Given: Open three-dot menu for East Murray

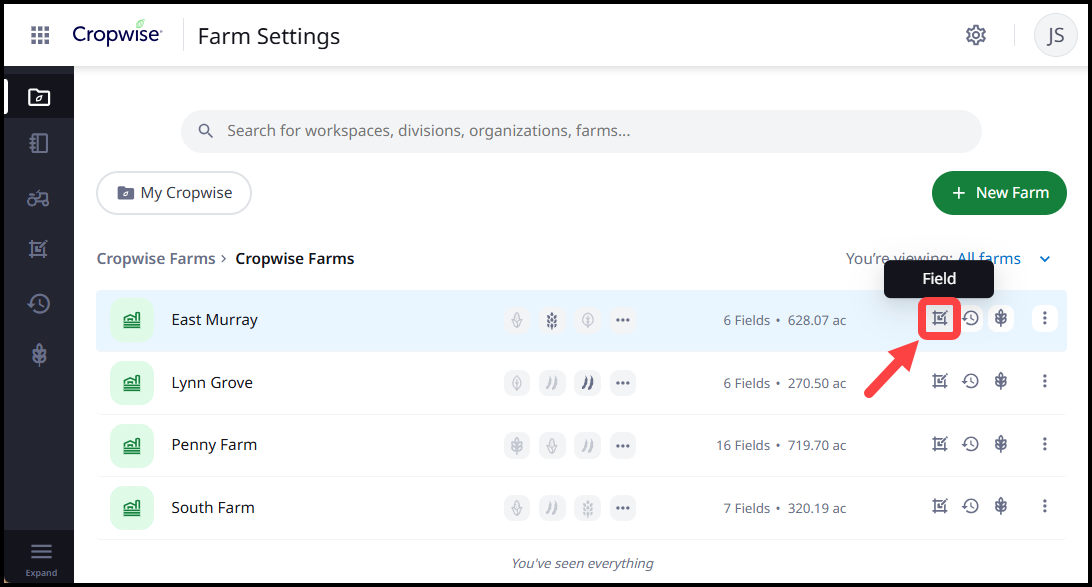Looking at the screenshot, I should pyautogui.click(x=1044, y=319).
